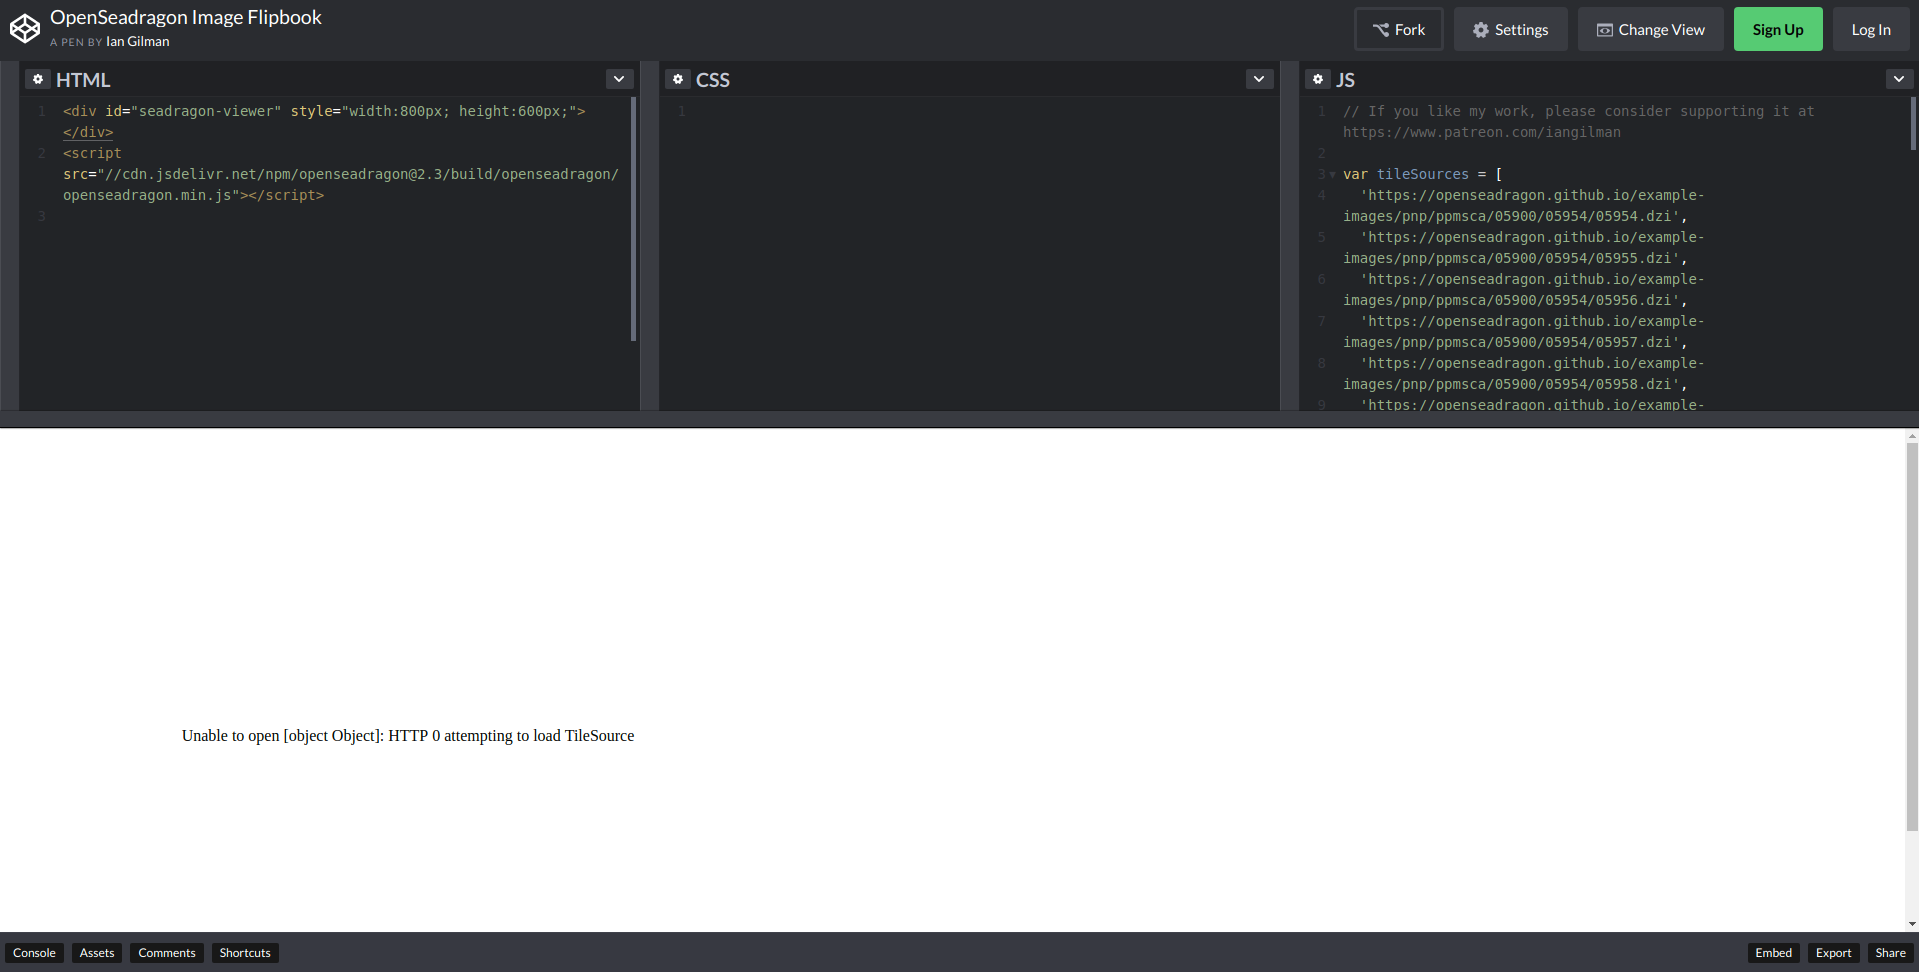
Task: Show the Assets panel
Action: 96,952
